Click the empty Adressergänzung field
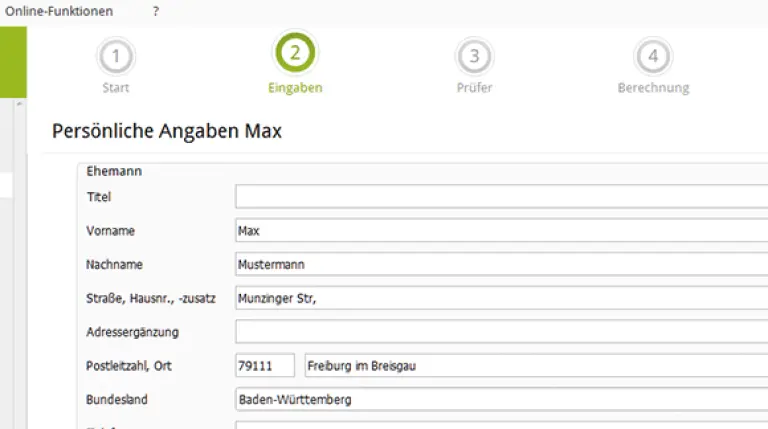Image resolution: width=768 pixels, height=429 pixels. [500, 331]
